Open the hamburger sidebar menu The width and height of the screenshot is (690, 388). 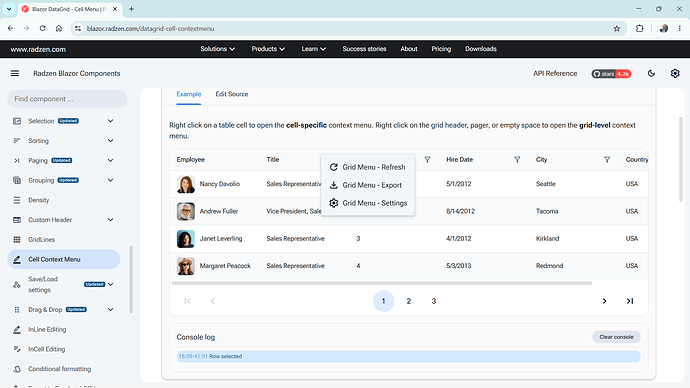click(x=15, y=73)
